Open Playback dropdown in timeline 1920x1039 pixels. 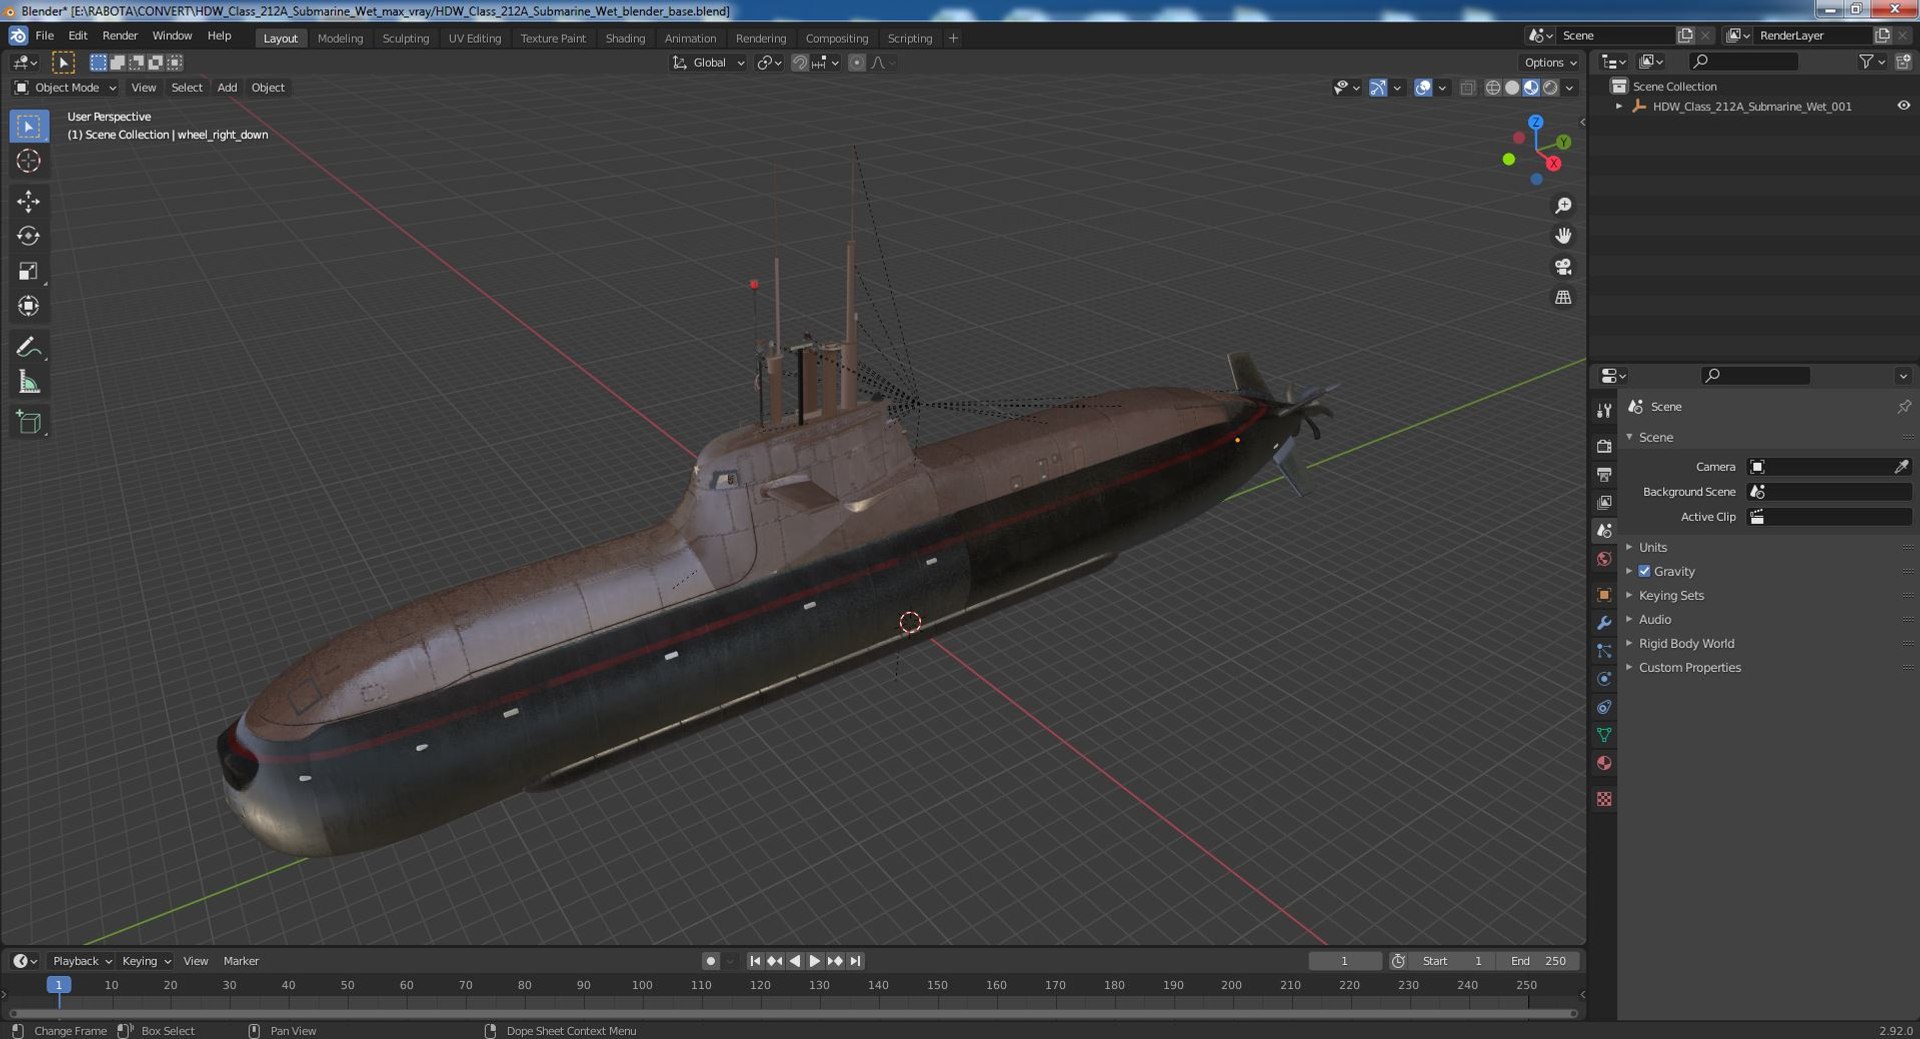pyautogui.click(x=81, y=961)
